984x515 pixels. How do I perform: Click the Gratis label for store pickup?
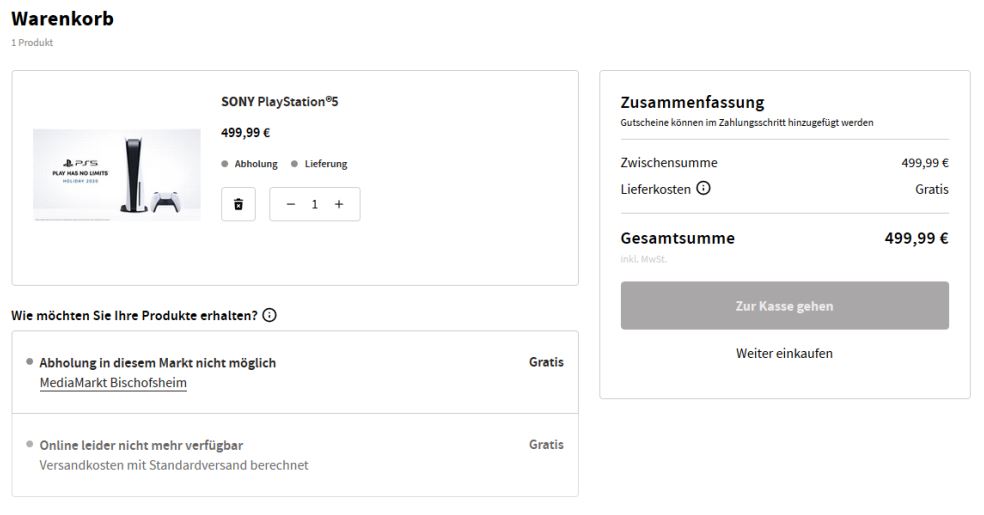pos(546,362)
